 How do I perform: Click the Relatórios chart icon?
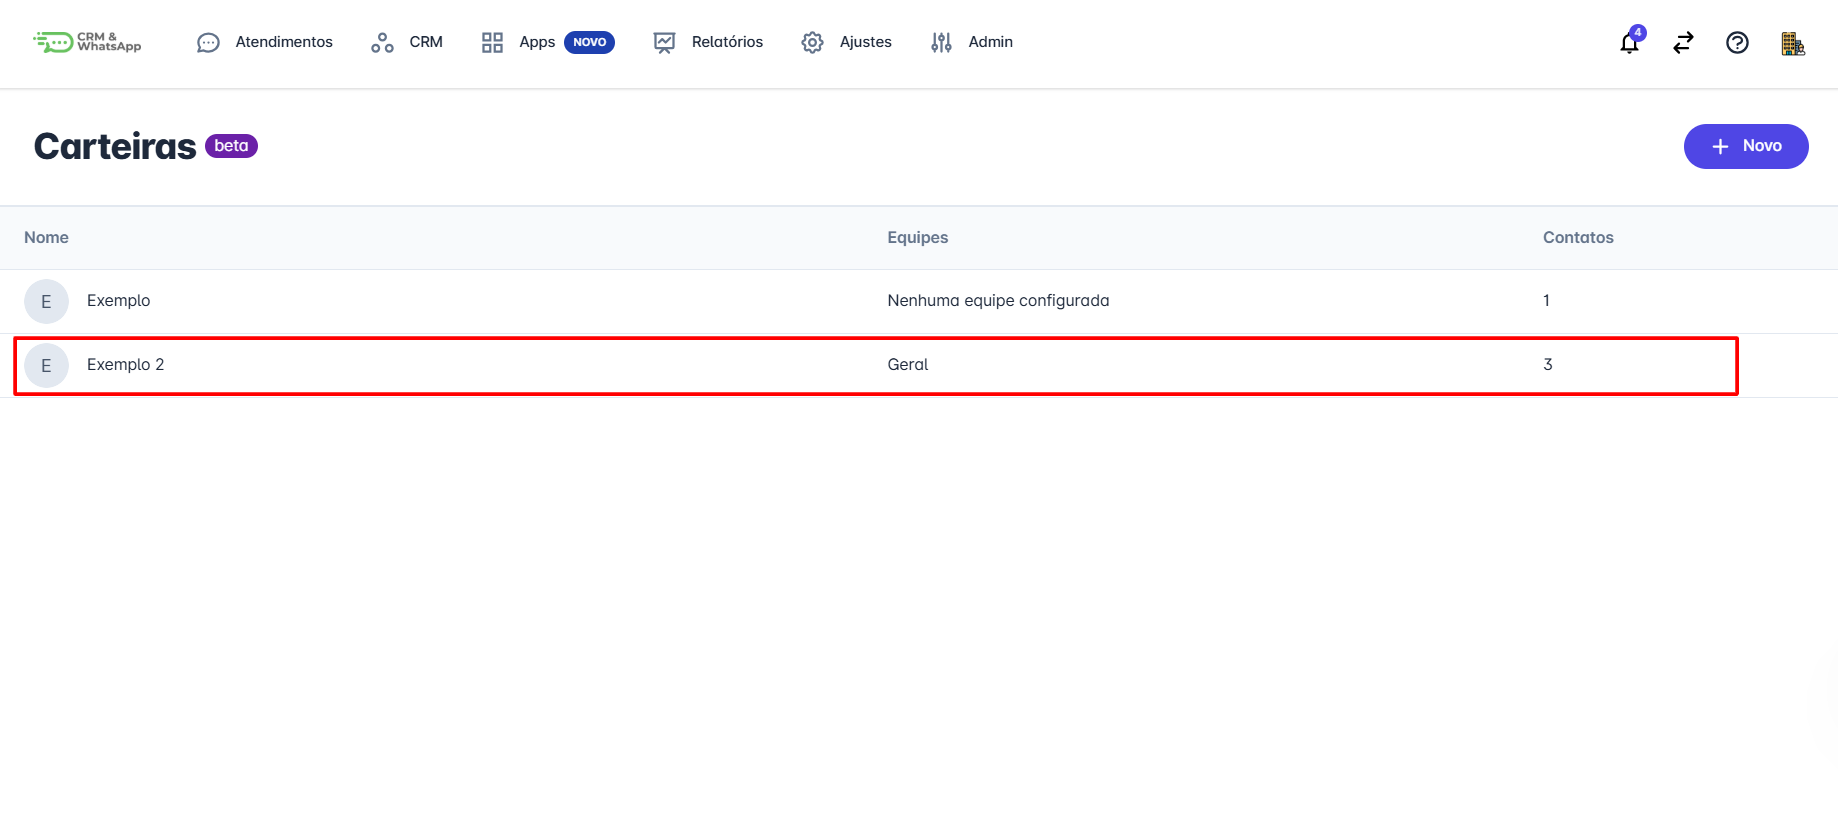tap(664, 43)
